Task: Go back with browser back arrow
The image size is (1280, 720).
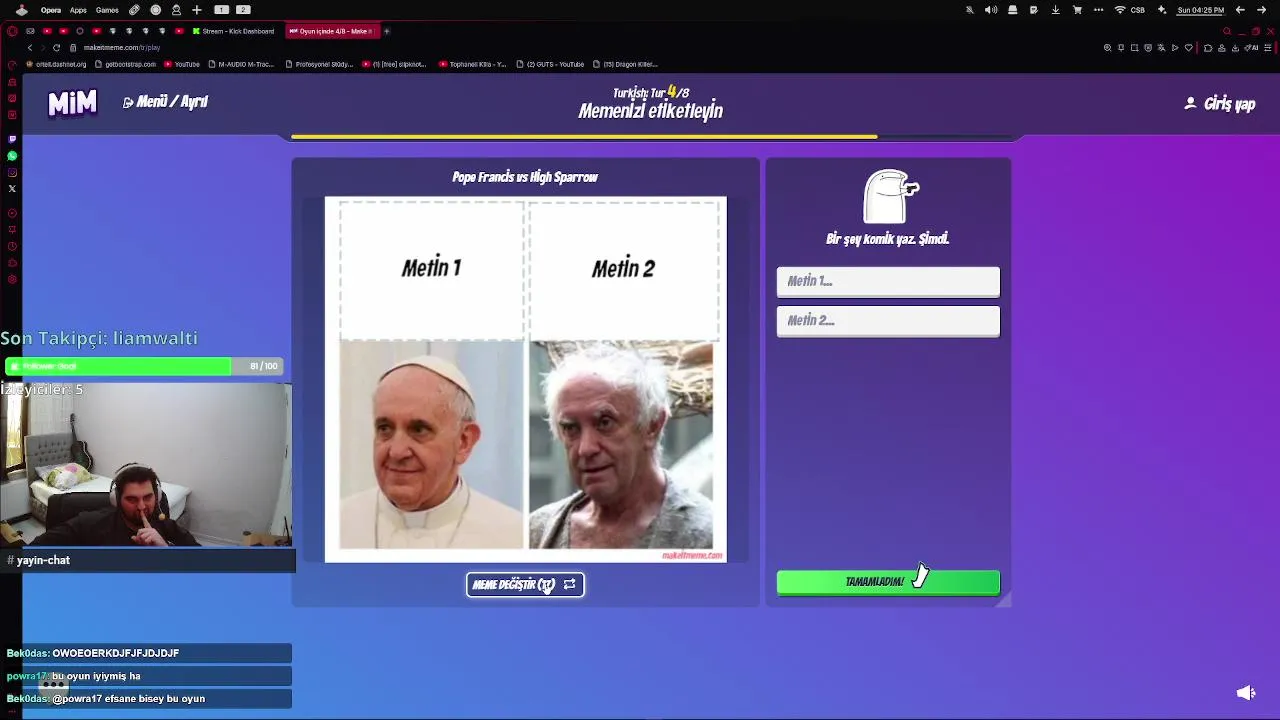Action: pyautogui.click(x=30, y=48)
